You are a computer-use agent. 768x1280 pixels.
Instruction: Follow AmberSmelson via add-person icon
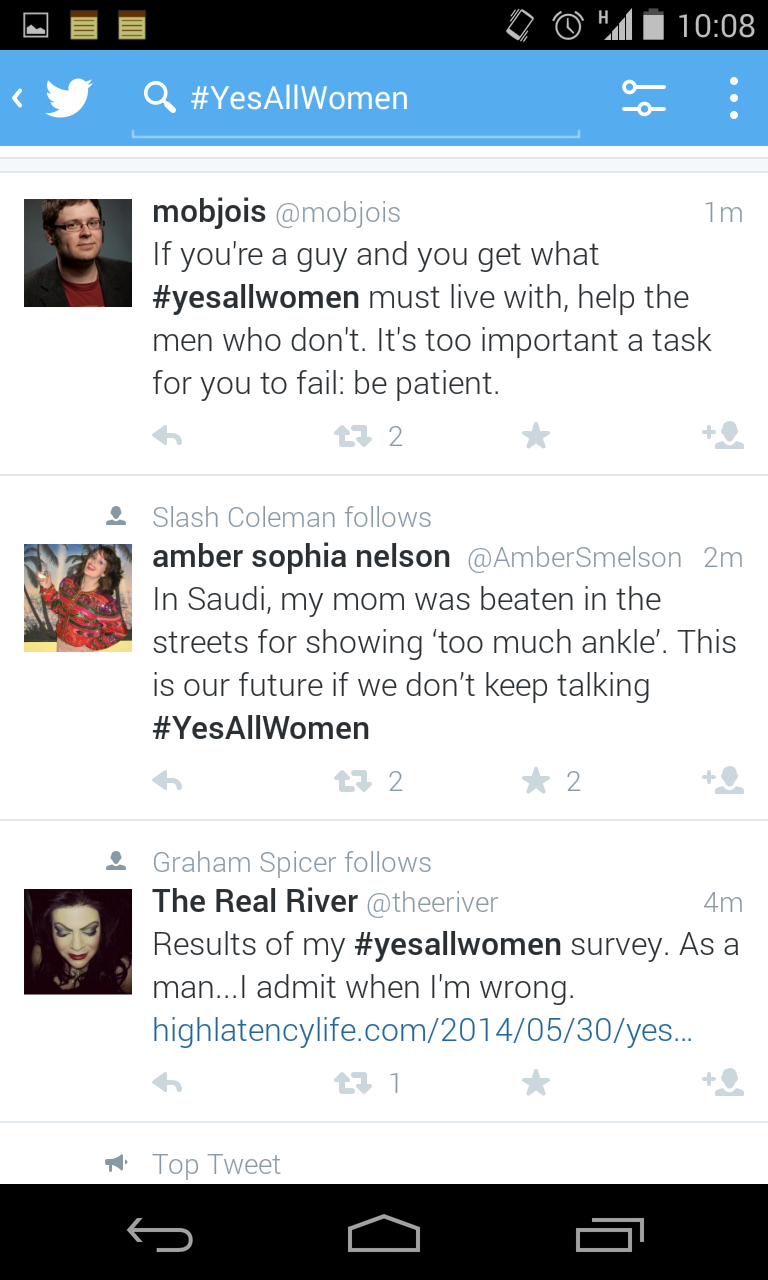coord(723,781)
